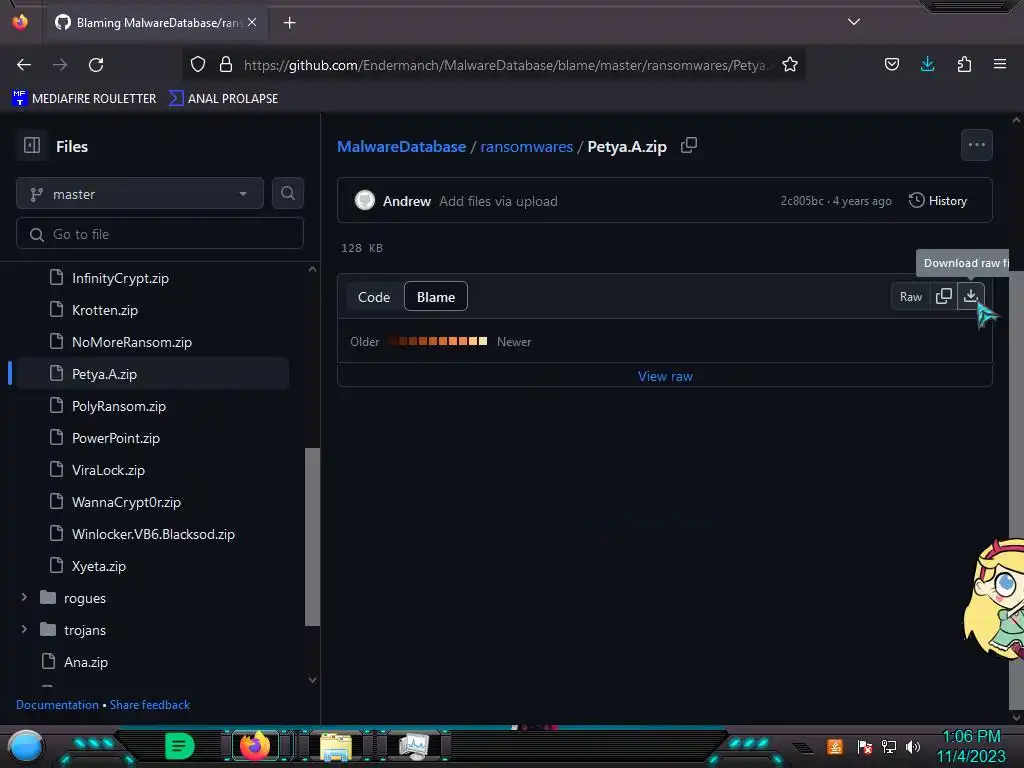Viewport: 1024px width, 768px height.
Task: Open the History link
Action: tap(938, 200)
